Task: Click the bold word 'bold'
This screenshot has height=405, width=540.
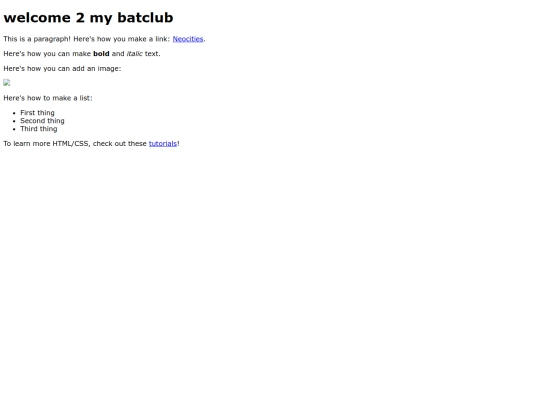Action: point(101,54)
